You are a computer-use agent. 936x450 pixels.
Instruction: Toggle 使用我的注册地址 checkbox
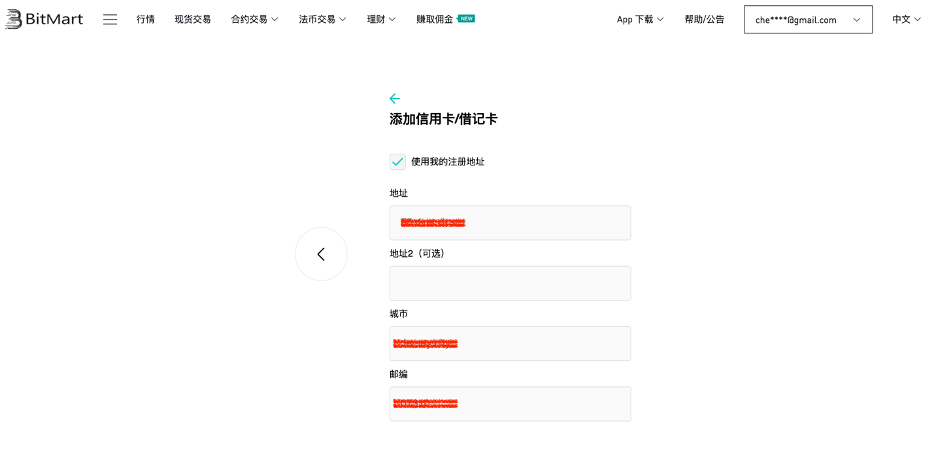point(398,161)
